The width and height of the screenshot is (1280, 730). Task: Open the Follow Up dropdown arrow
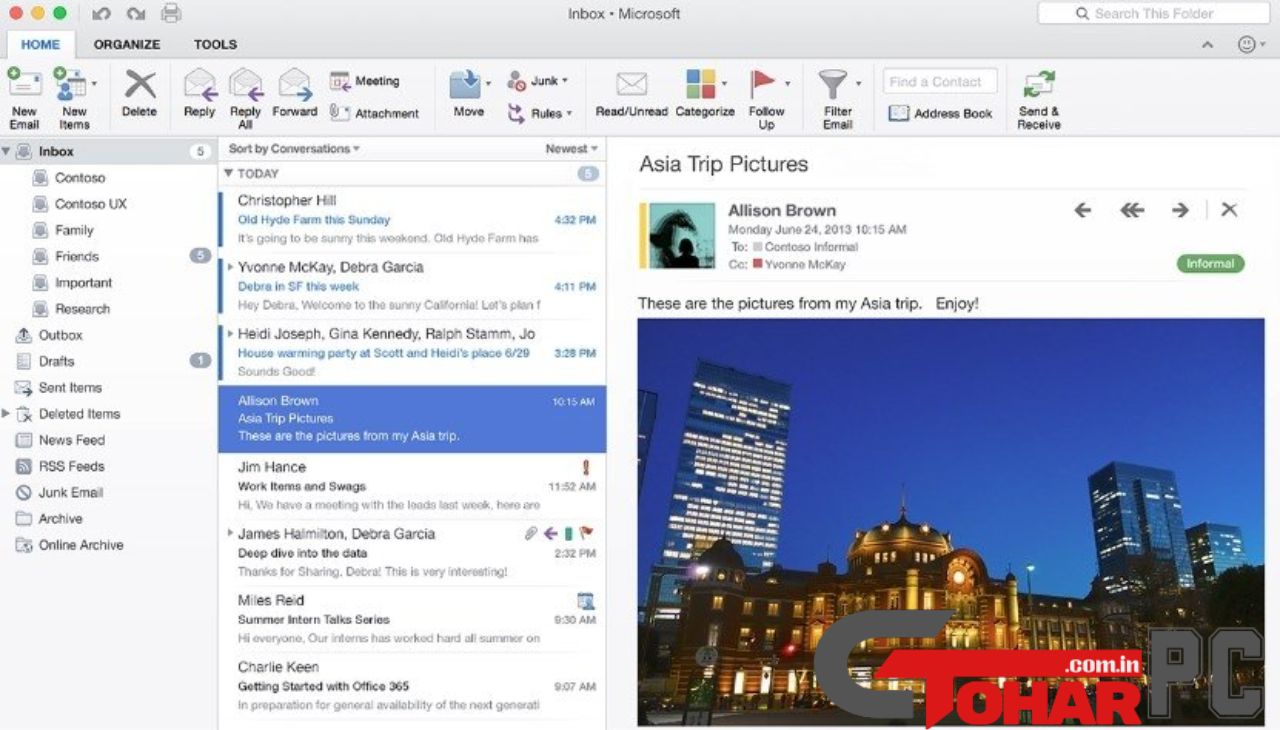788,83
